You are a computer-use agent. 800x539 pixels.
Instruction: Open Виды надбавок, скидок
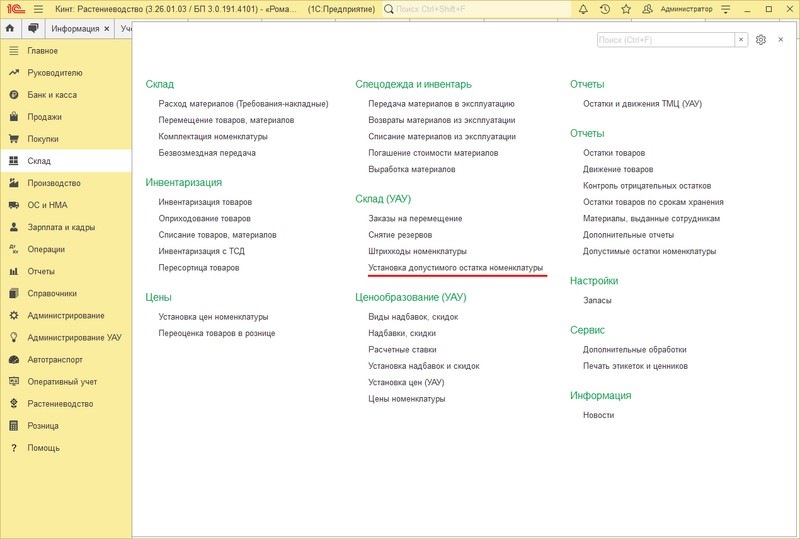pos(413,317)
